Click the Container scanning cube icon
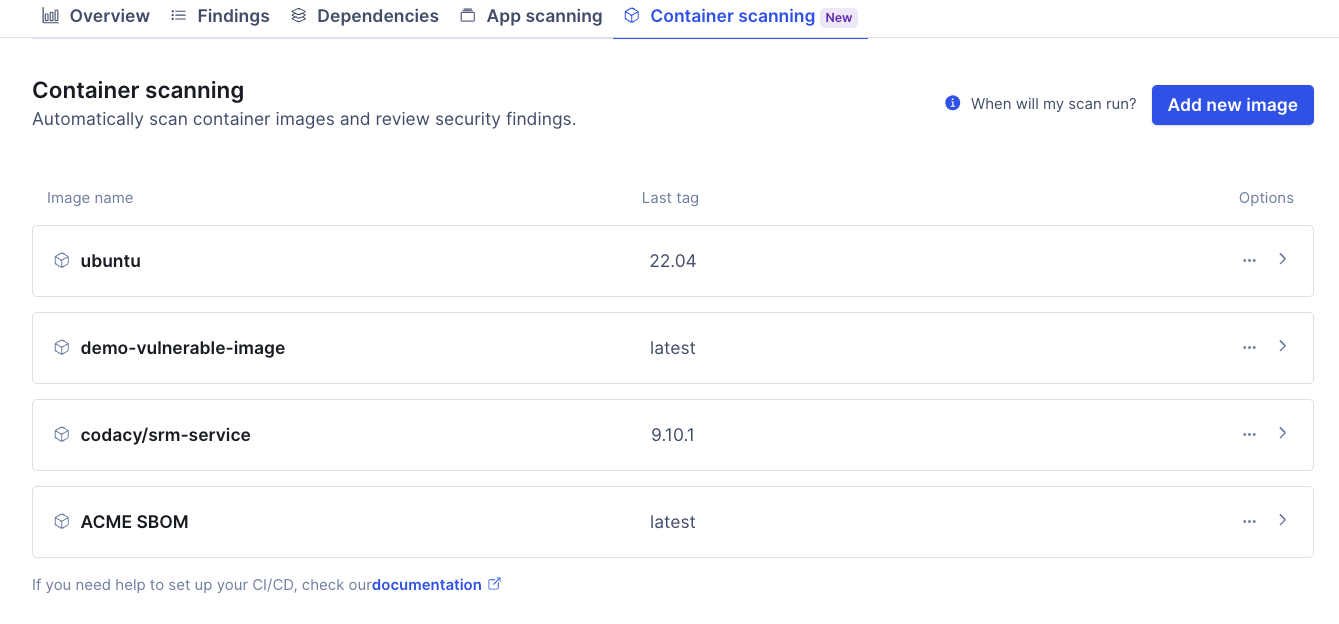Image resolution: width=1339 pixels, height=624 pixels. 631,15
